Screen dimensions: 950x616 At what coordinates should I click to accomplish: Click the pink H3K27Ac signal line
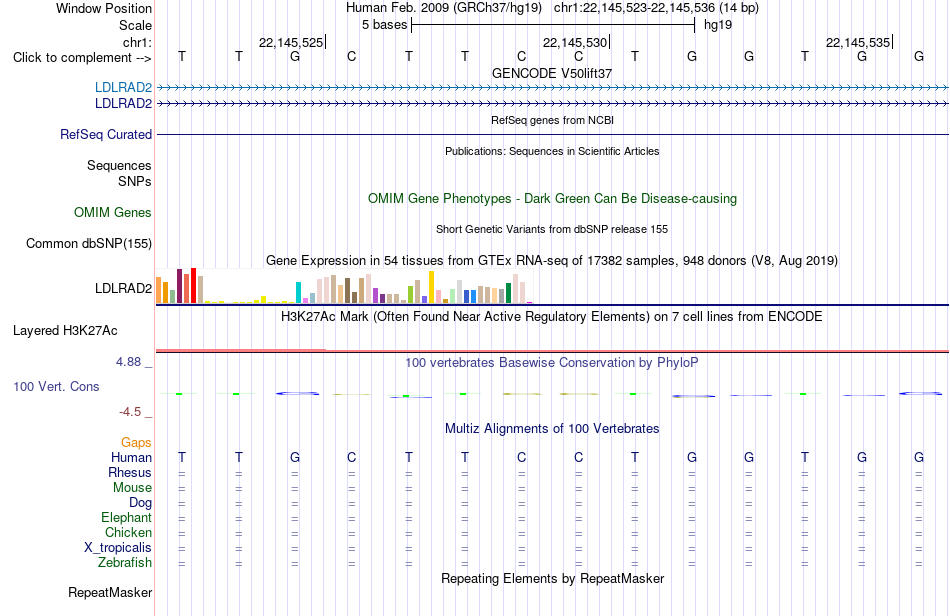(553, 351)
